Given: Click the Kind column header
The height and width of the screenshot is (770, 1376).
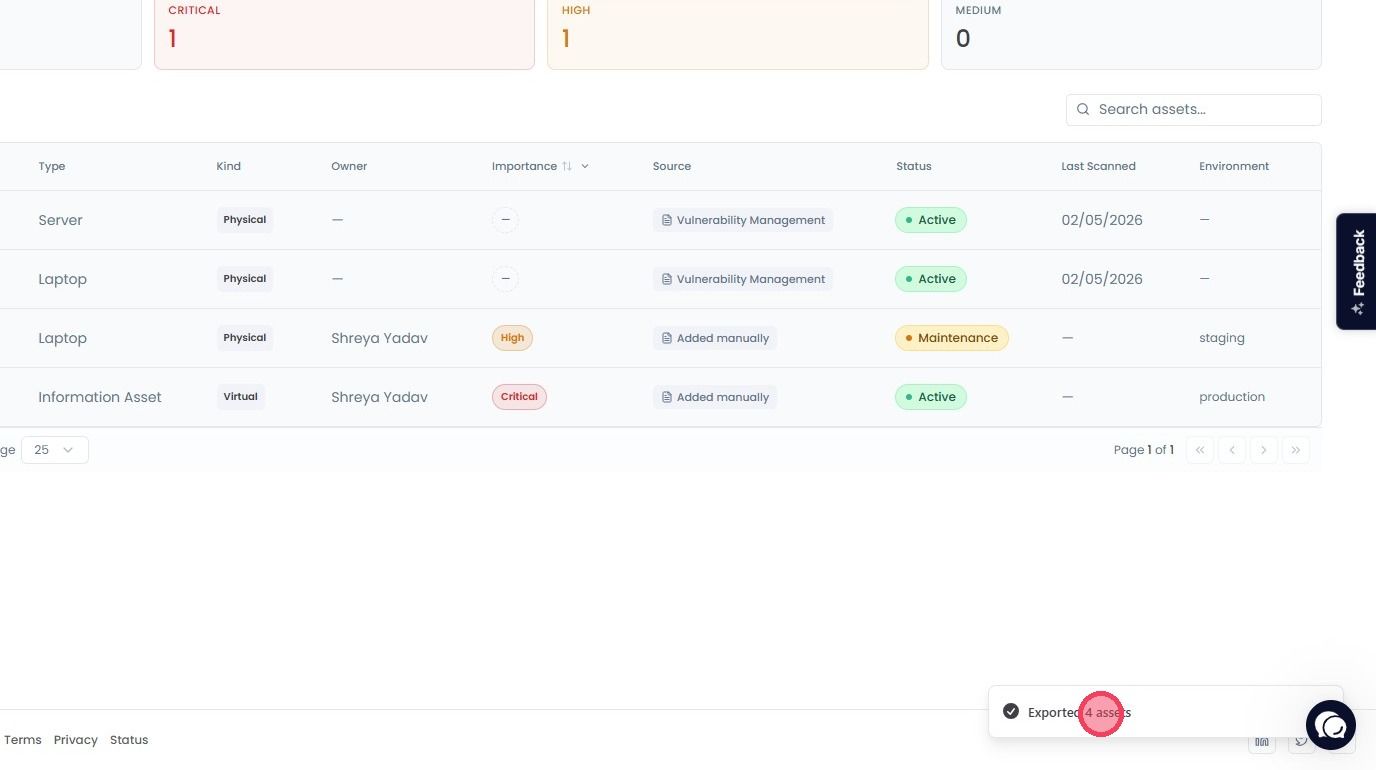Looking at the screenshot, I should (x=228, y=166).
